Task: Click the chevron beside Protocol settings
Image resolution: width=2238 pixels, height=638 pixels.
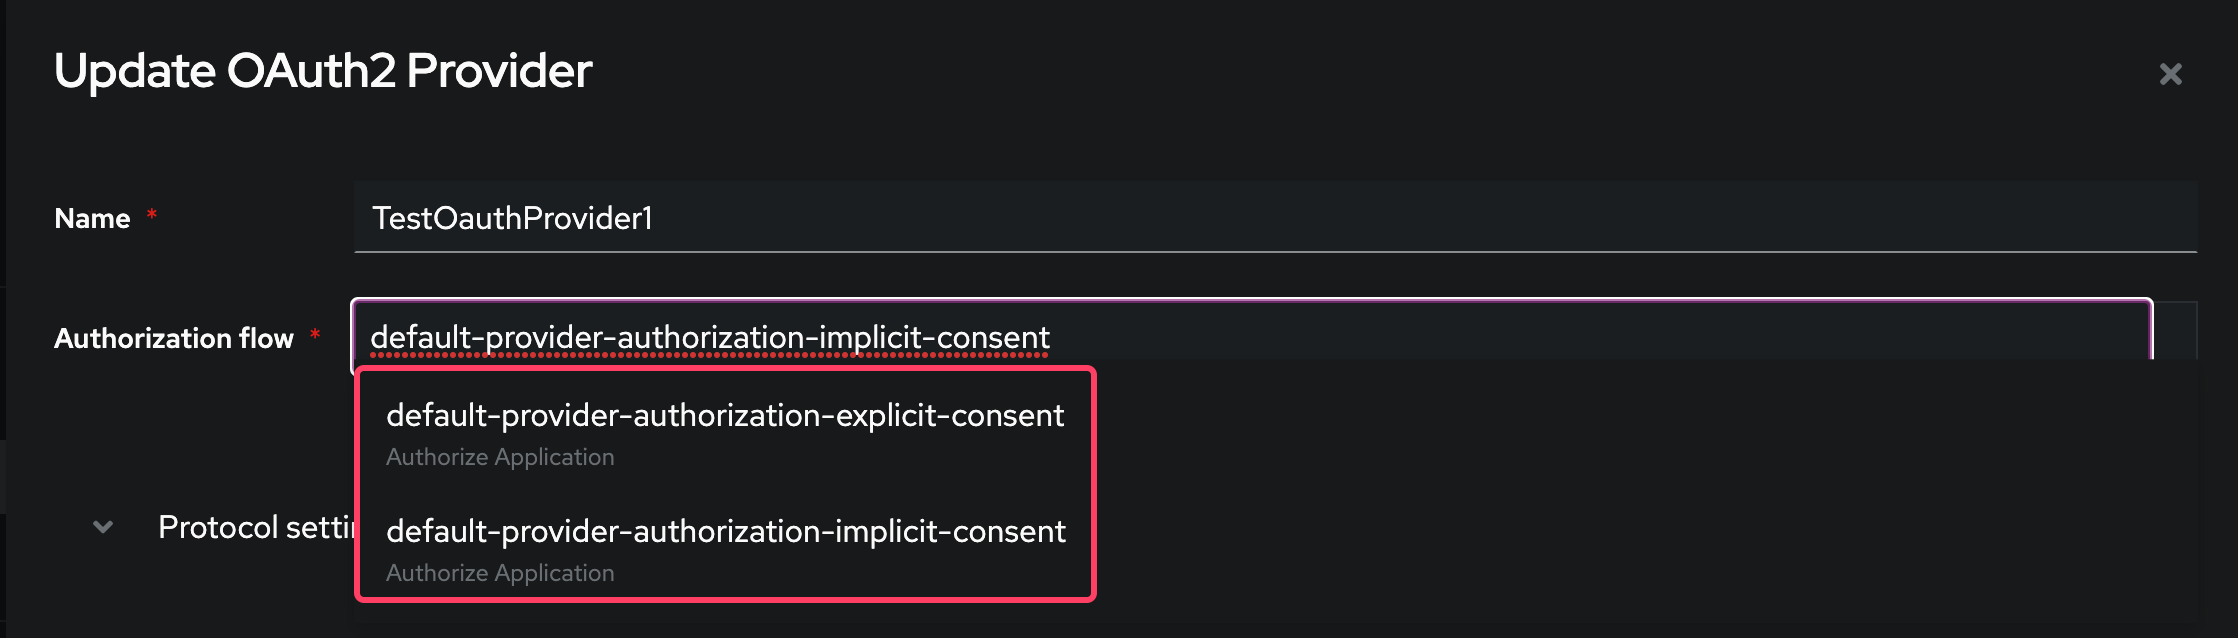Action: 101,527
